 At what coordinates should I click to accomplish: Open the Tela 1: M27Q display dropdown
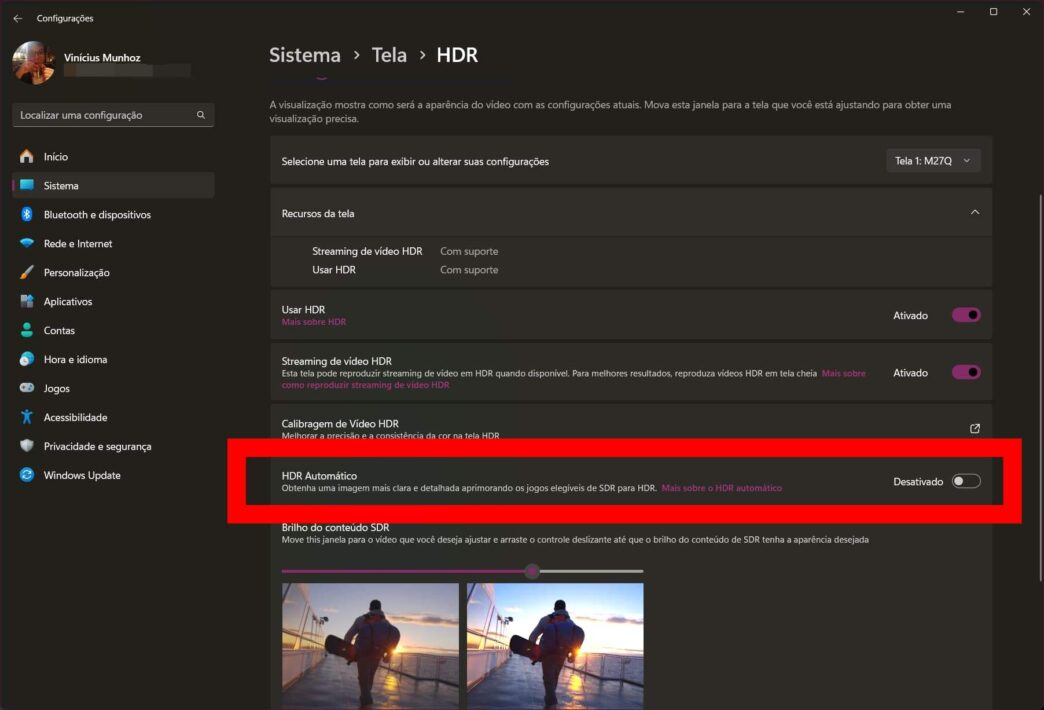[933, 160]
